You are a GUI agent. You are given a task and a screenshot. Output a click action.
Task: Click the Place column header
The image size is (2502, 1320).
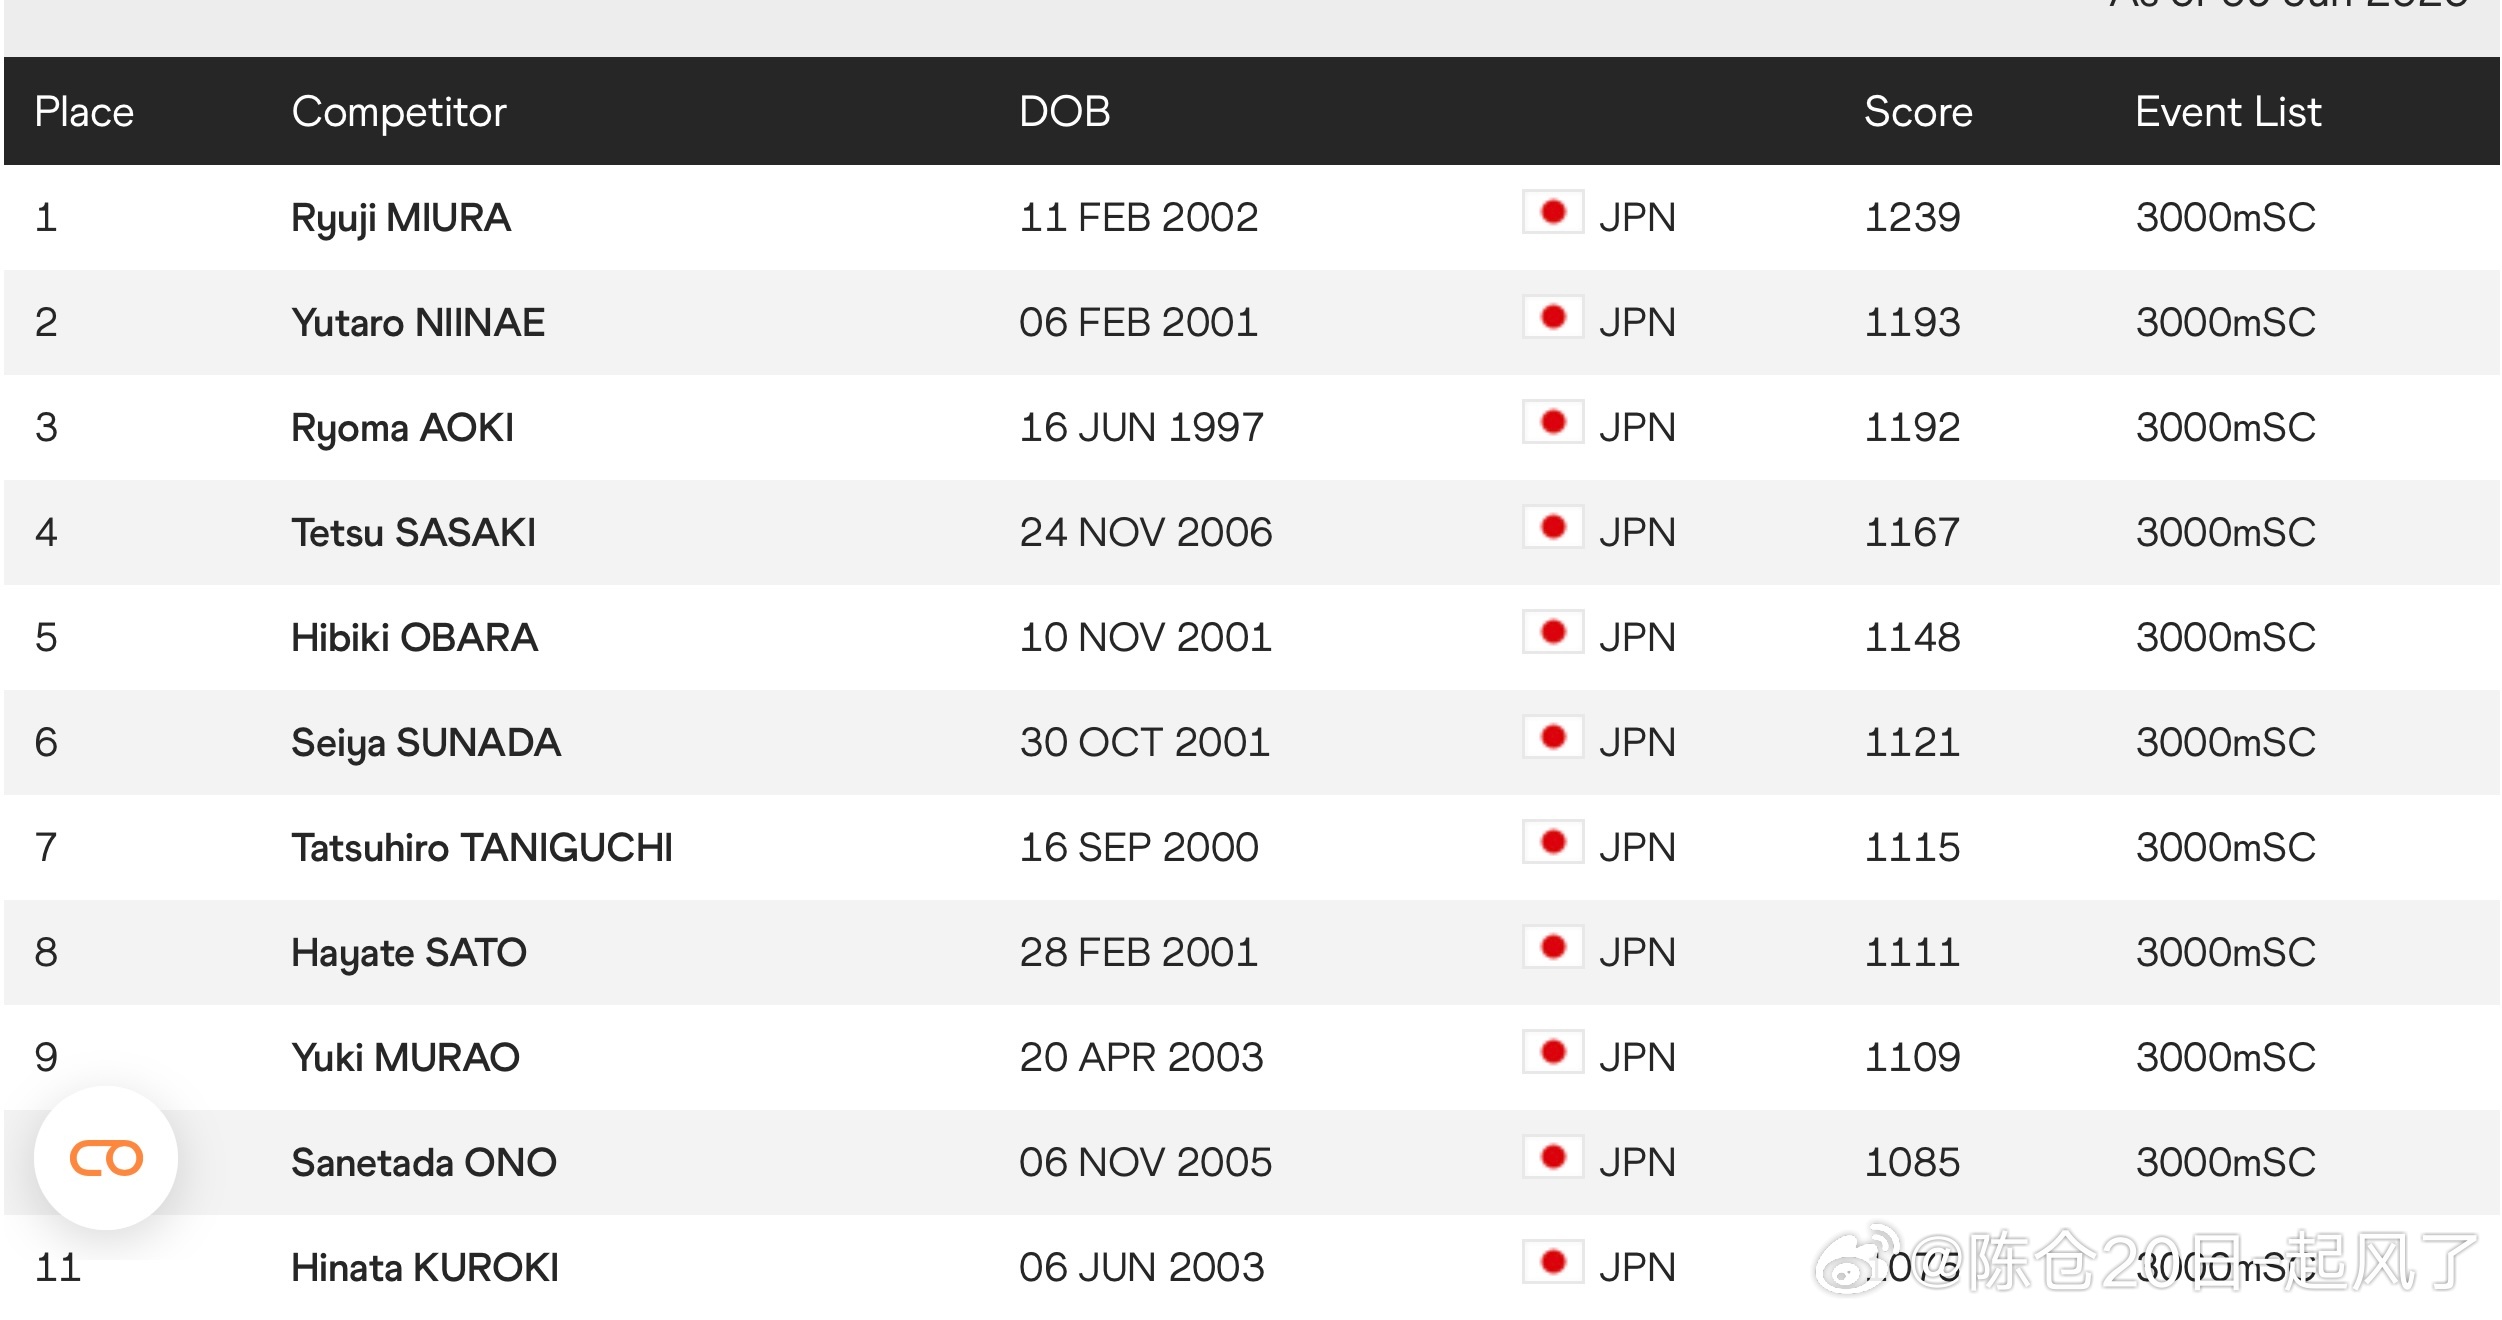tap(84, 112)
